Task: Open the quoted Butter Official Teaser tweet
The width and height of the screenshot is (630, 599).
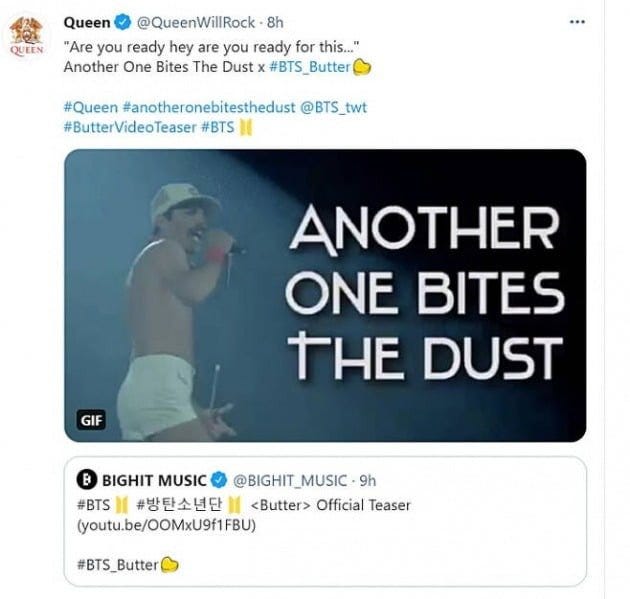Action: click(x=325, y=521)
